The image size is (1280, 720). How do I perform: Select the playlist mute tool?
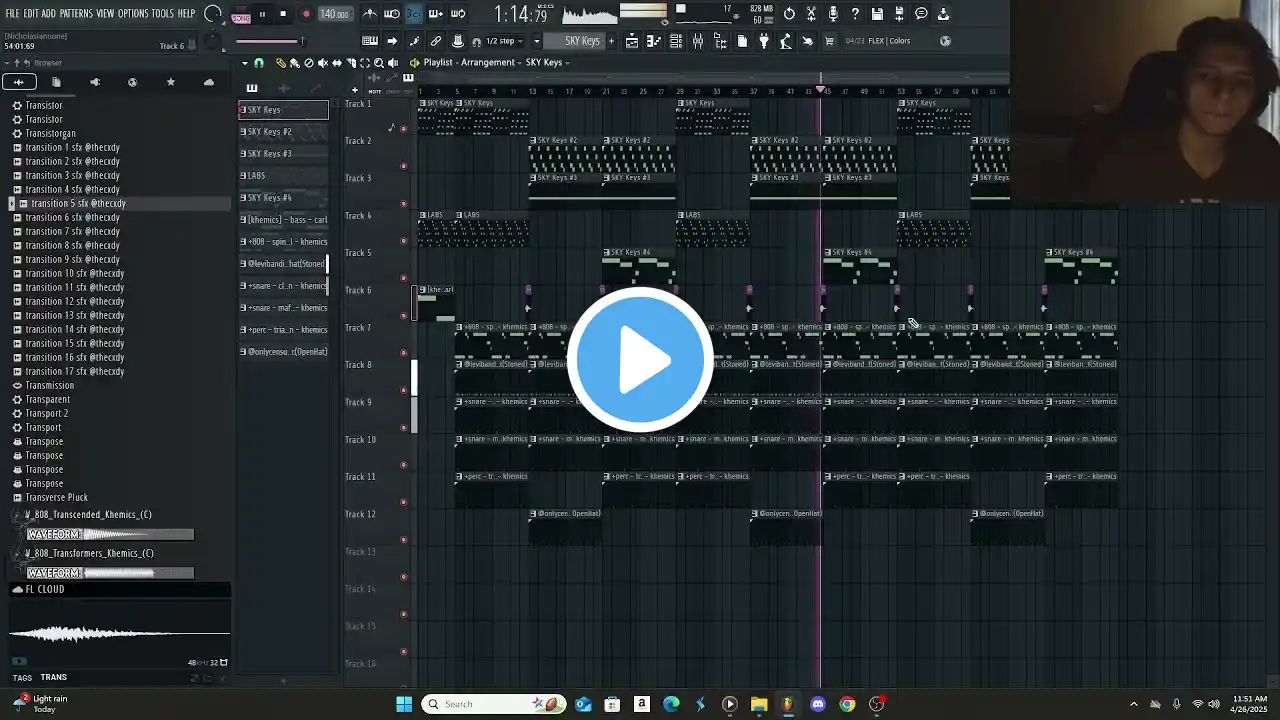click(x=322, y=62)
